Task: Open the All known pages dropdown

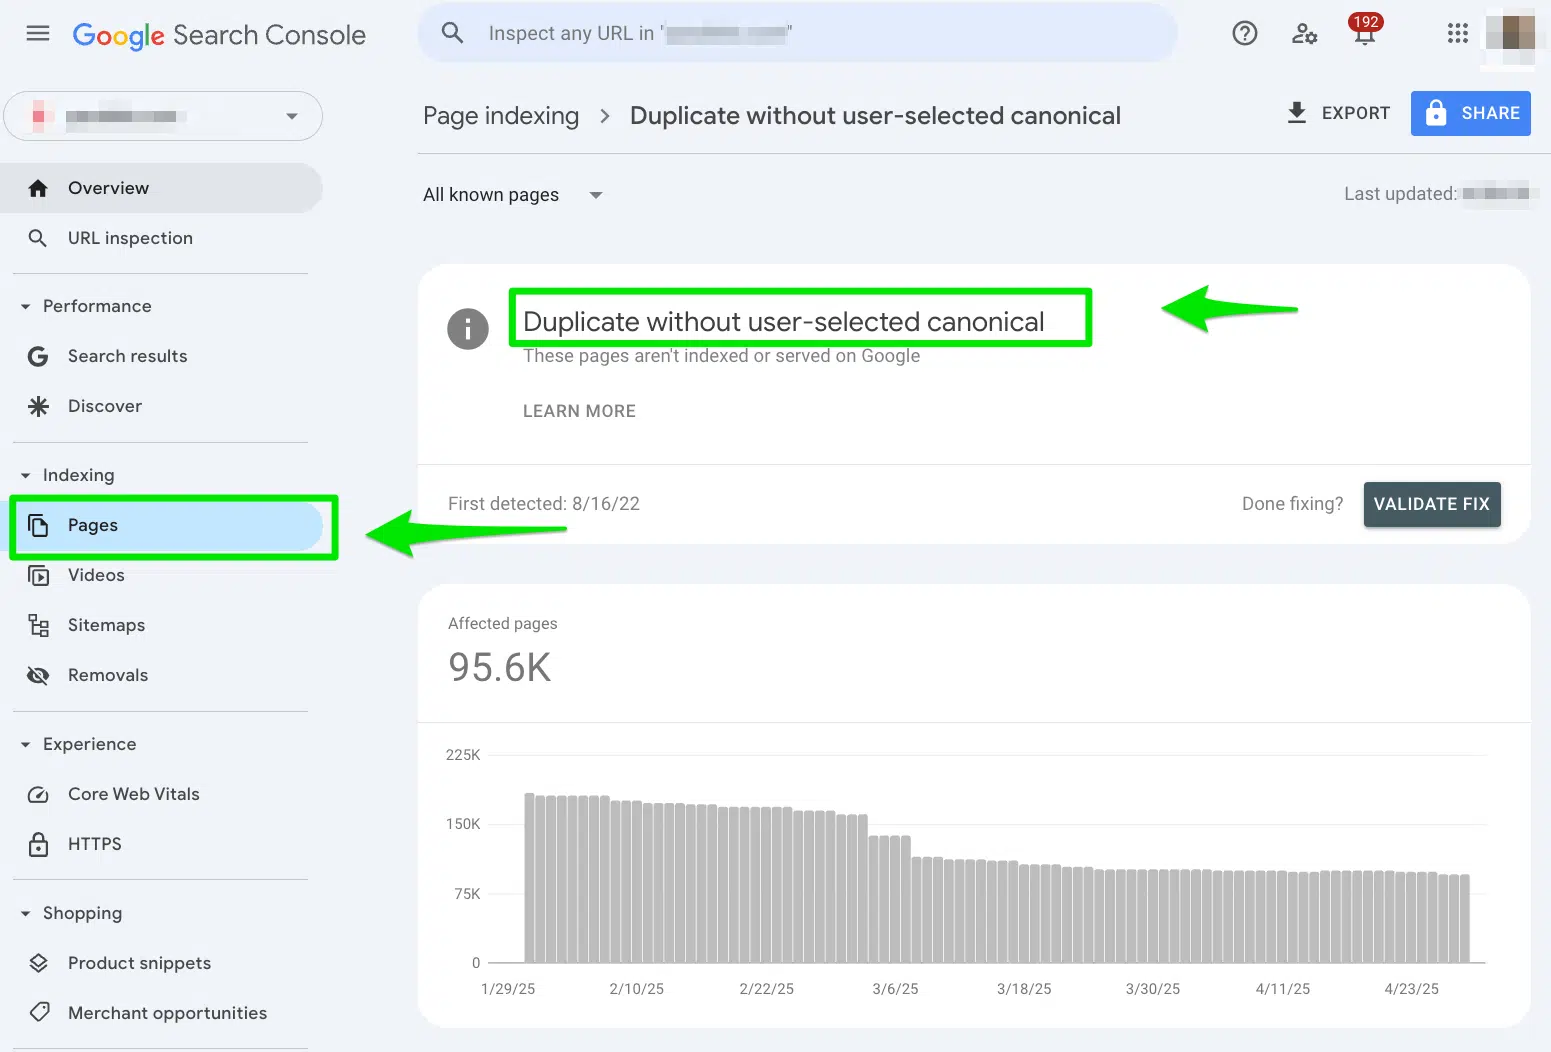Action: [x=512, y=194]
